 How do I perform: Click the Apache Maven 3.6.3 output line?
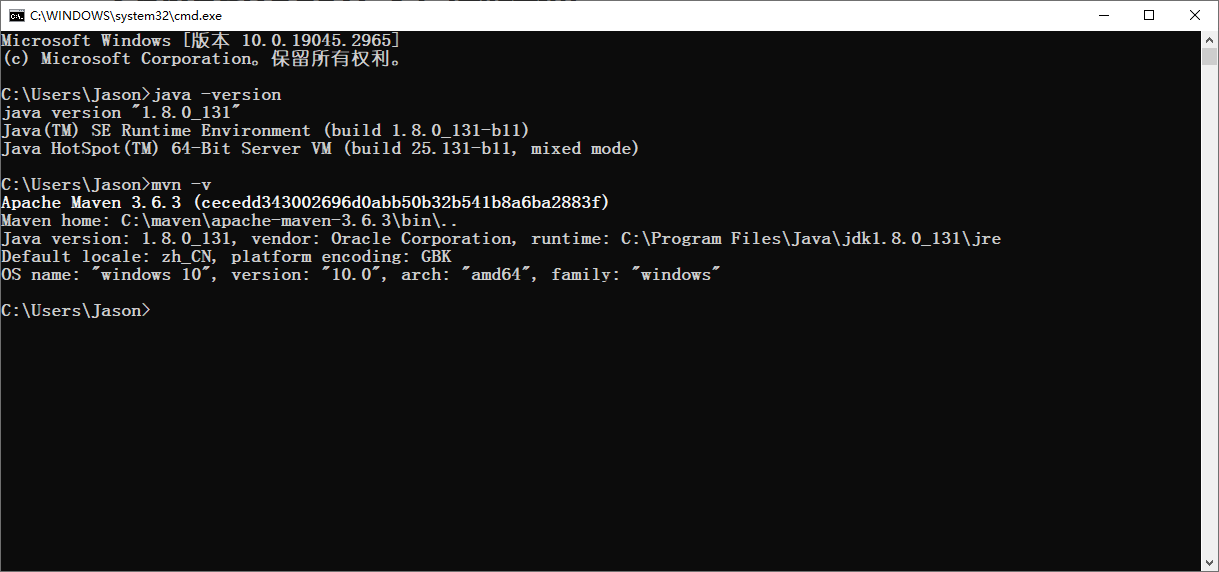click(x=305, y=203)
